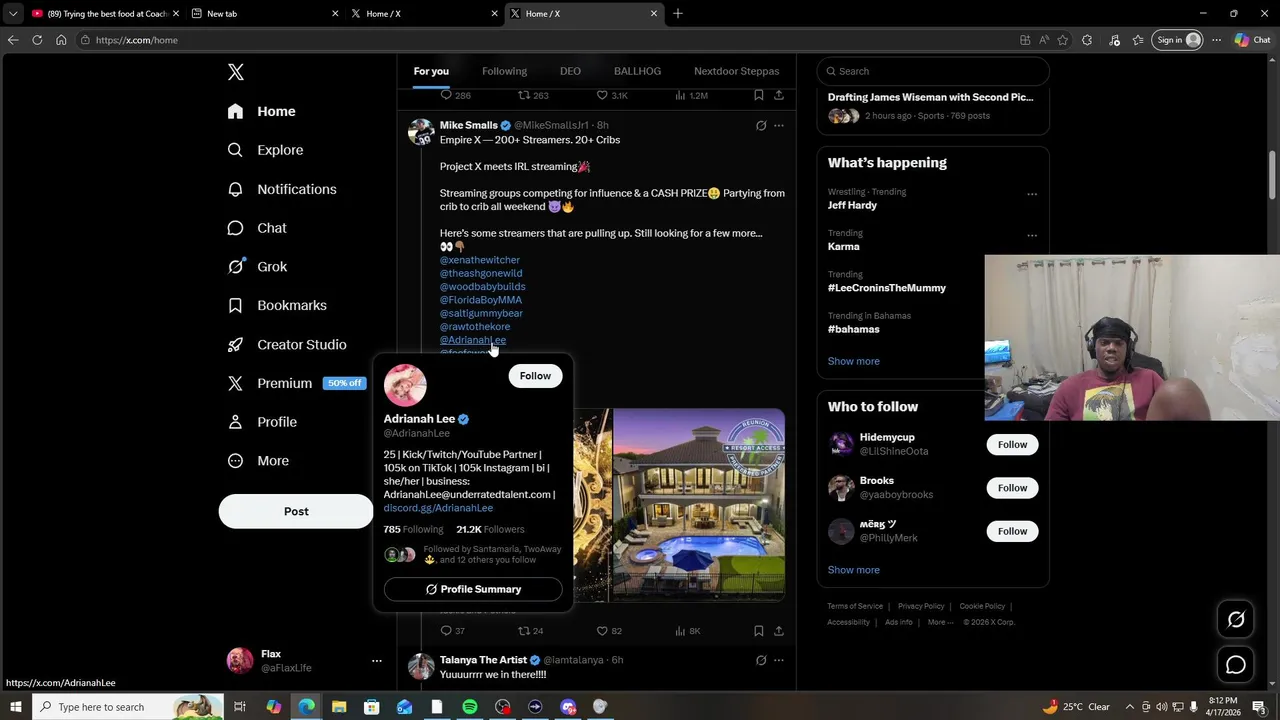
Task: Open Explore in the sidebar
Action: [265, 150]
